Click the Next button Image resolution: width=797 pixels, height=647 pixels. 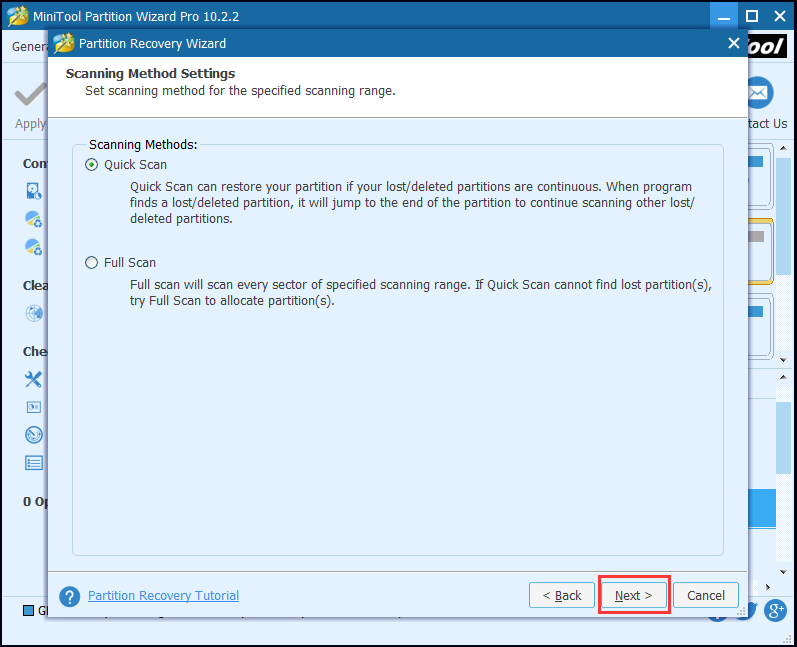coord(633,595)
